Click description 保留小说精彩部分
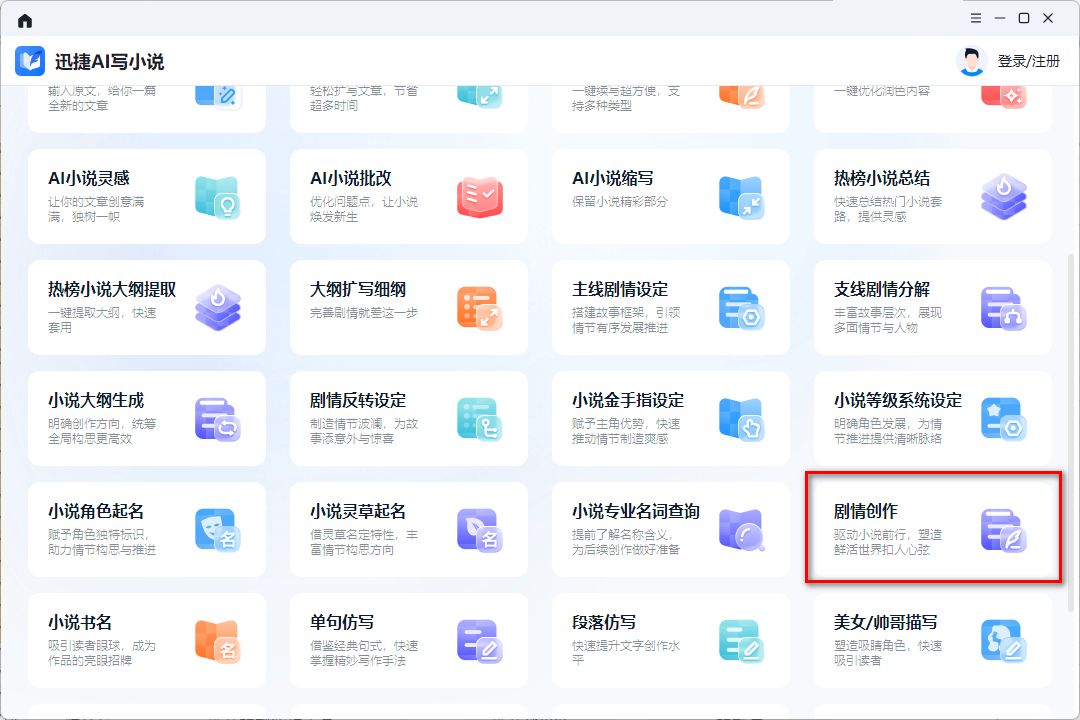 pyautogui.click(x=619, y=202)
